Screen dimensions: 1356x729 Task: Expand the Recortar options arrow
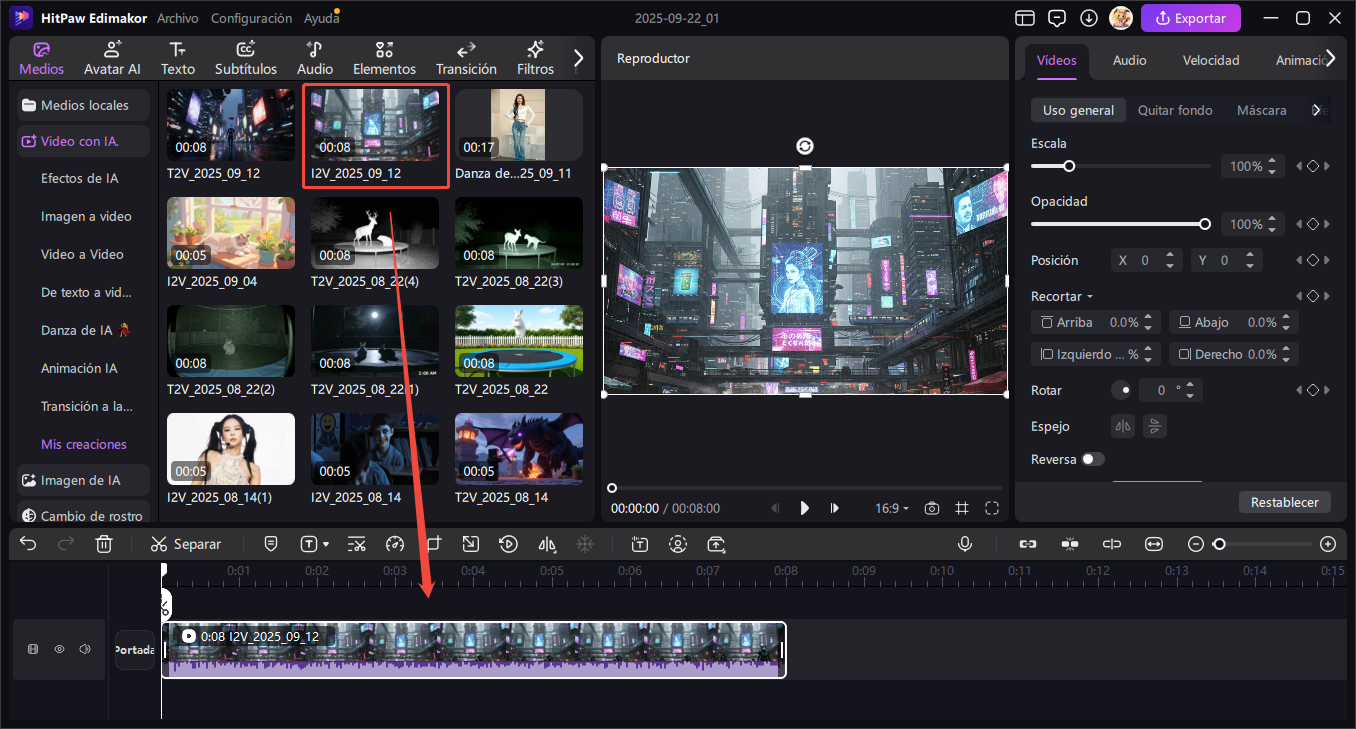pyautogui.click(x=1090, y=297)
